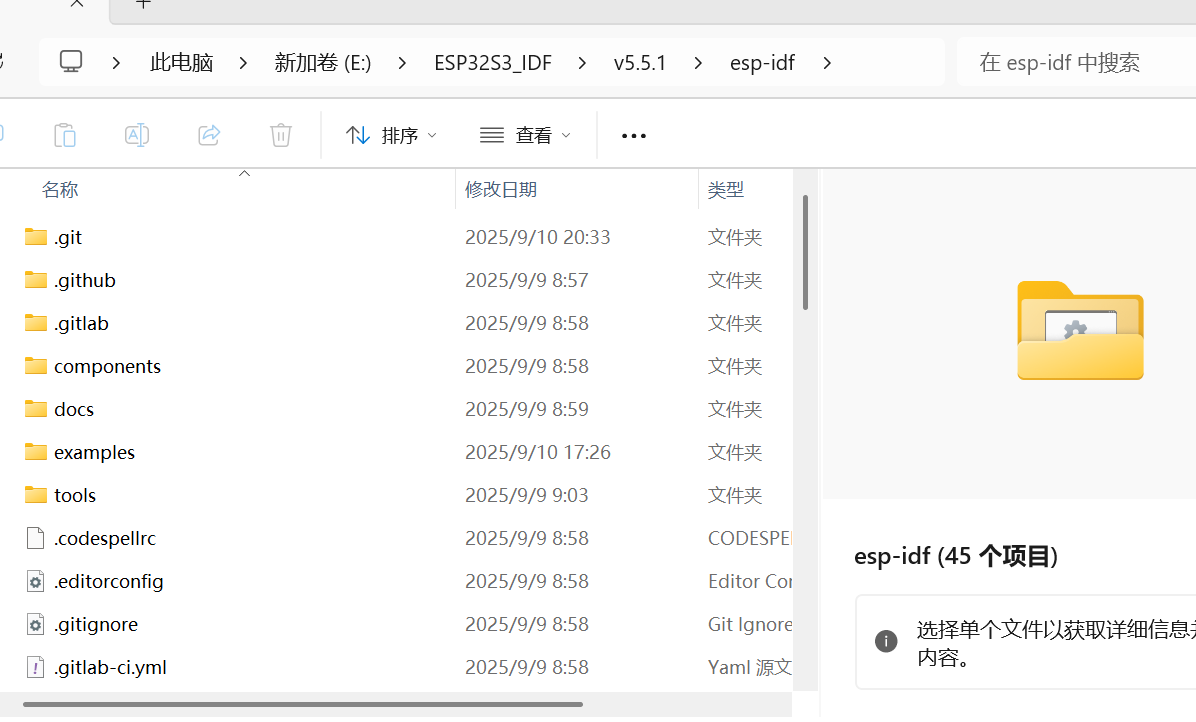The image size is (1196, 722).
Task: Click date 2025/9/10 20:33 of .git
Action: [x=538, y=237]
